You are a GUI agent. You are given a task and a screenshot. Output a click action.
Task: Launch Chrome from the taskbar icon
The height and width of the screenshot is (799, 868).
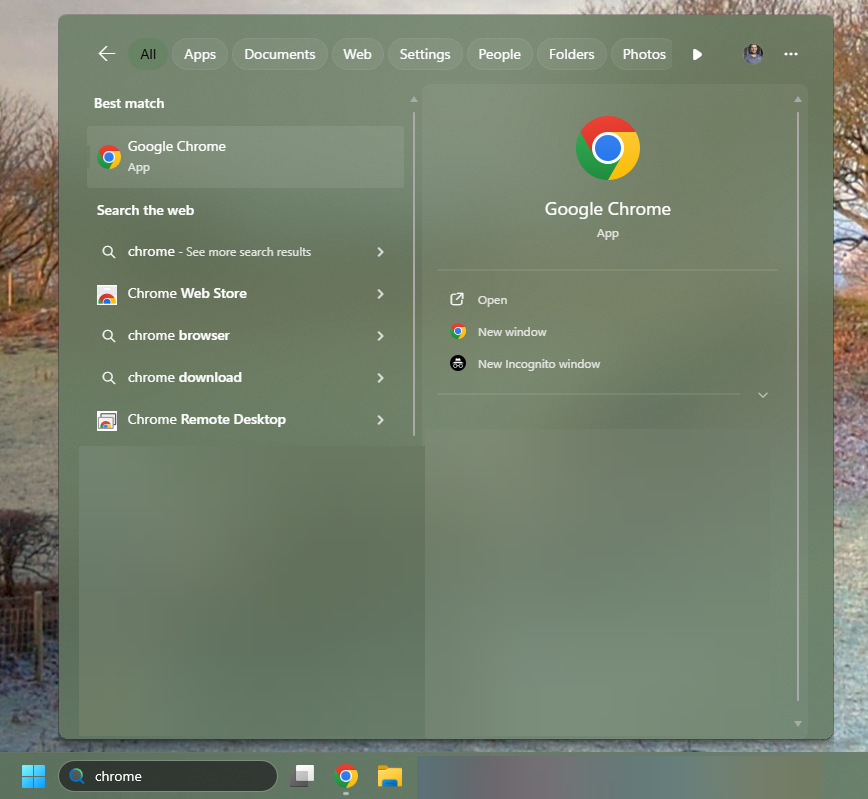pos(346,776)
